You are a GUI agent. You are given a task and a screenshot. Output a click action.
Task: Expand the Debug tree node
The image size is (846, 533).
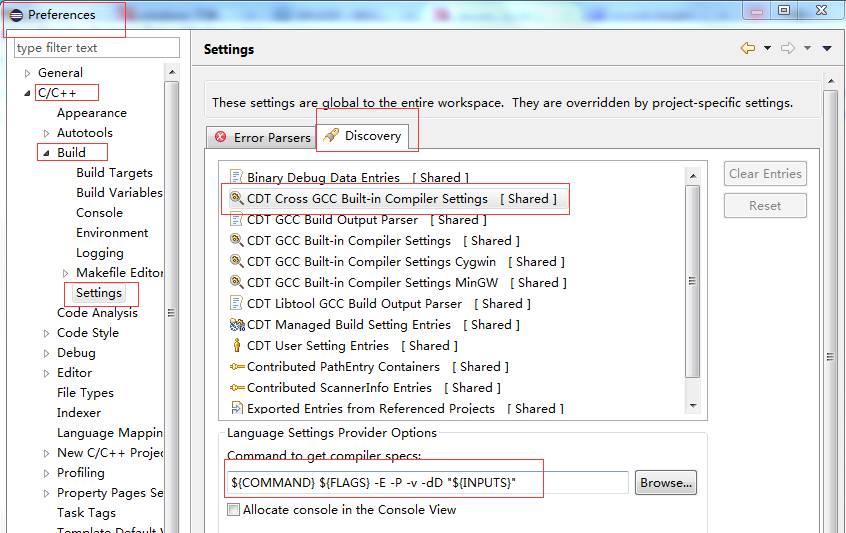(46, 353)
